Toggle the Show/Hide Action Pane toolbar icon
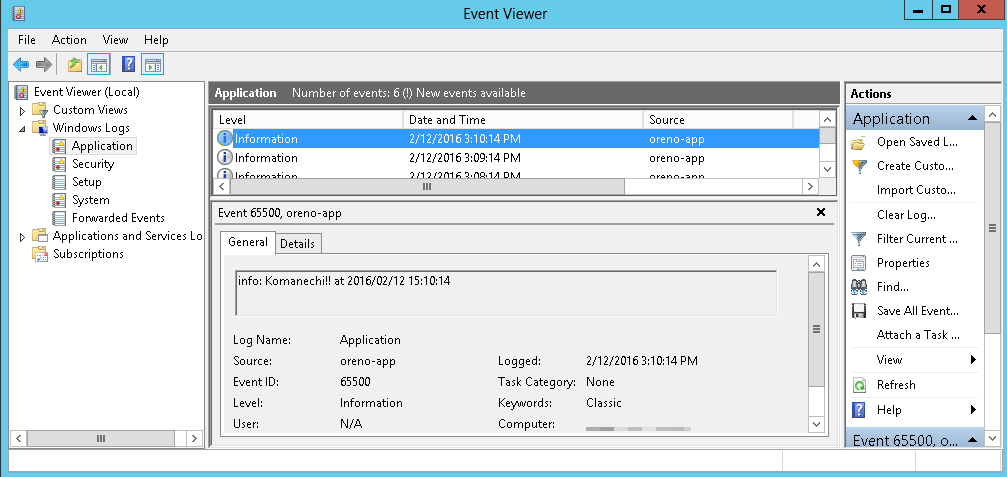This screenshot has width=1007, height=477. (x=153, y=64)
